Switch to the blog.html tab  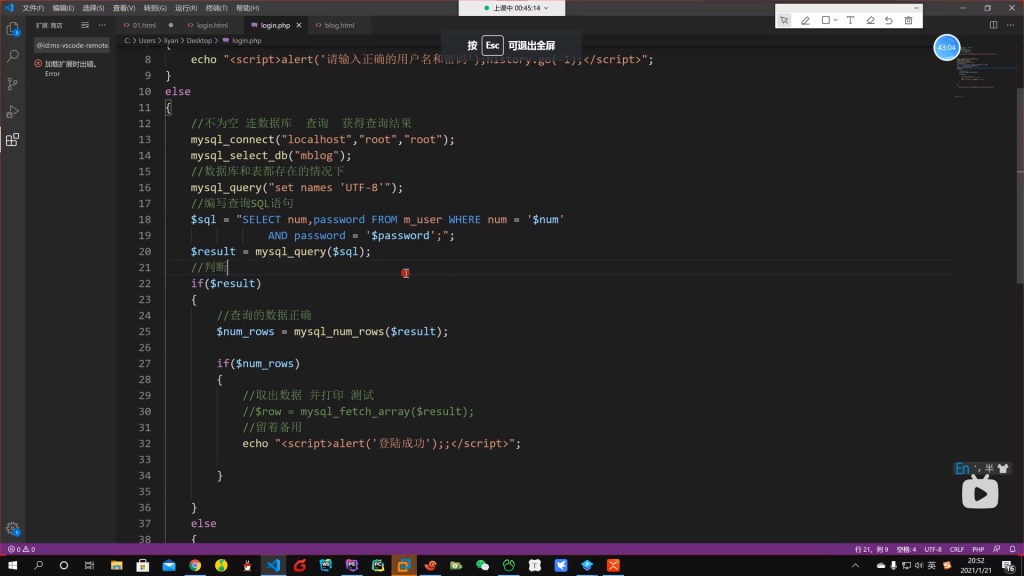click(340, 24)
